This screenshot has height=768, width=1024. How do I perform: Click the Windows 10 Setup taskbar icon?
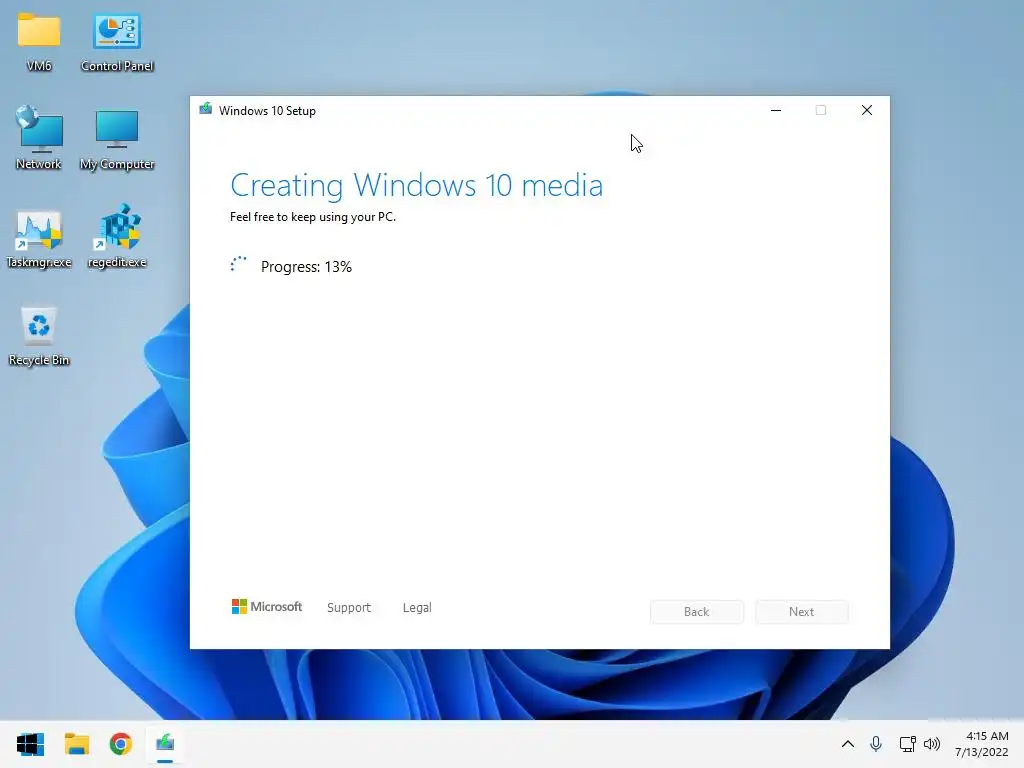165,744
